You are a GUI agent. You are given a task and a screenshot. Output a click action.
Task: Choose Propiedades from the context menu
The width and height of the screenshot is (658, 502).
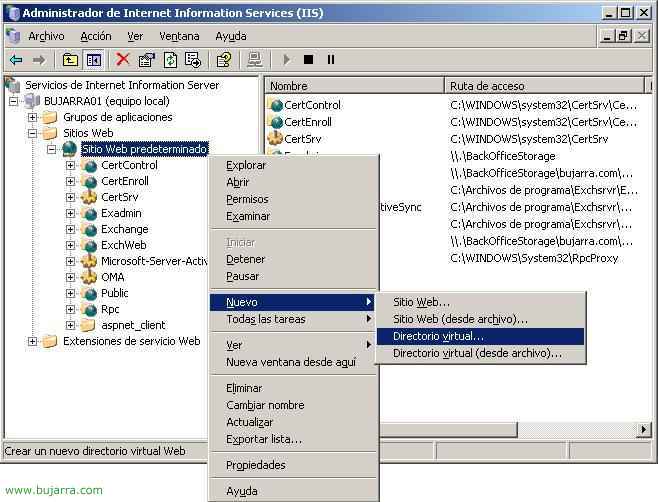point(255,465)
